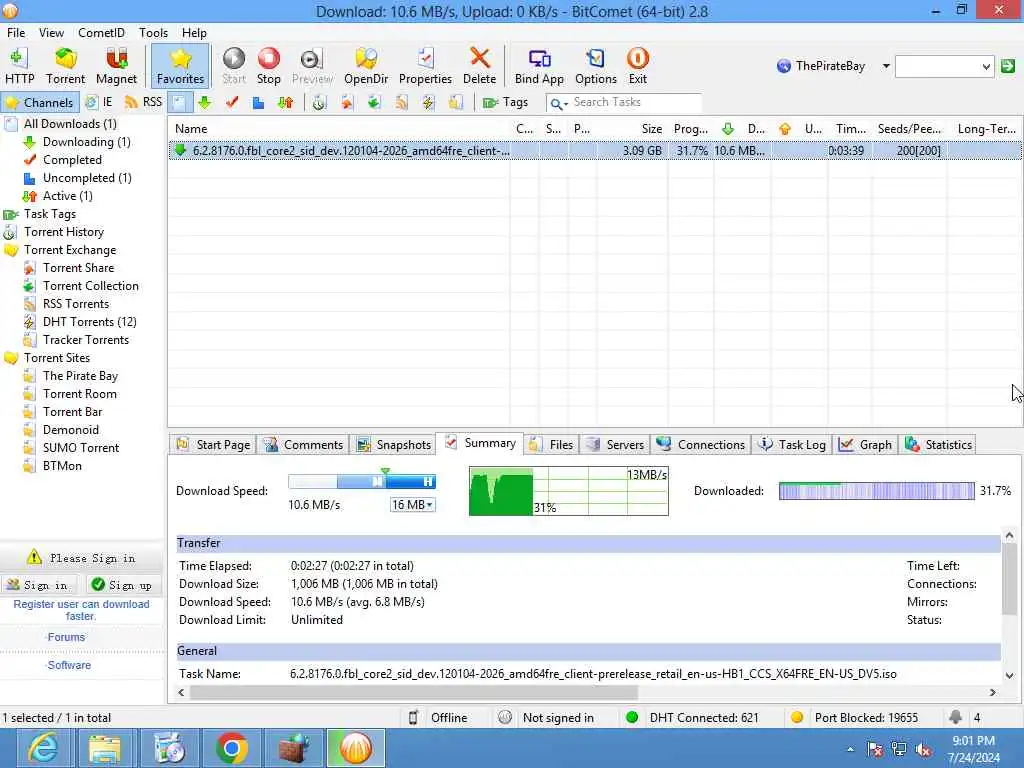Switch to the Snapshots tab

click(394, 445)
